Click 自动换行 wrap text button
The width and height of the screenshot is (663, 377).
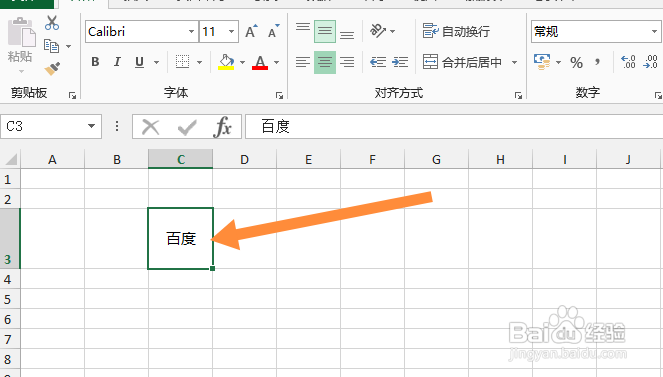pyautogui.click(x=457, y=31)
